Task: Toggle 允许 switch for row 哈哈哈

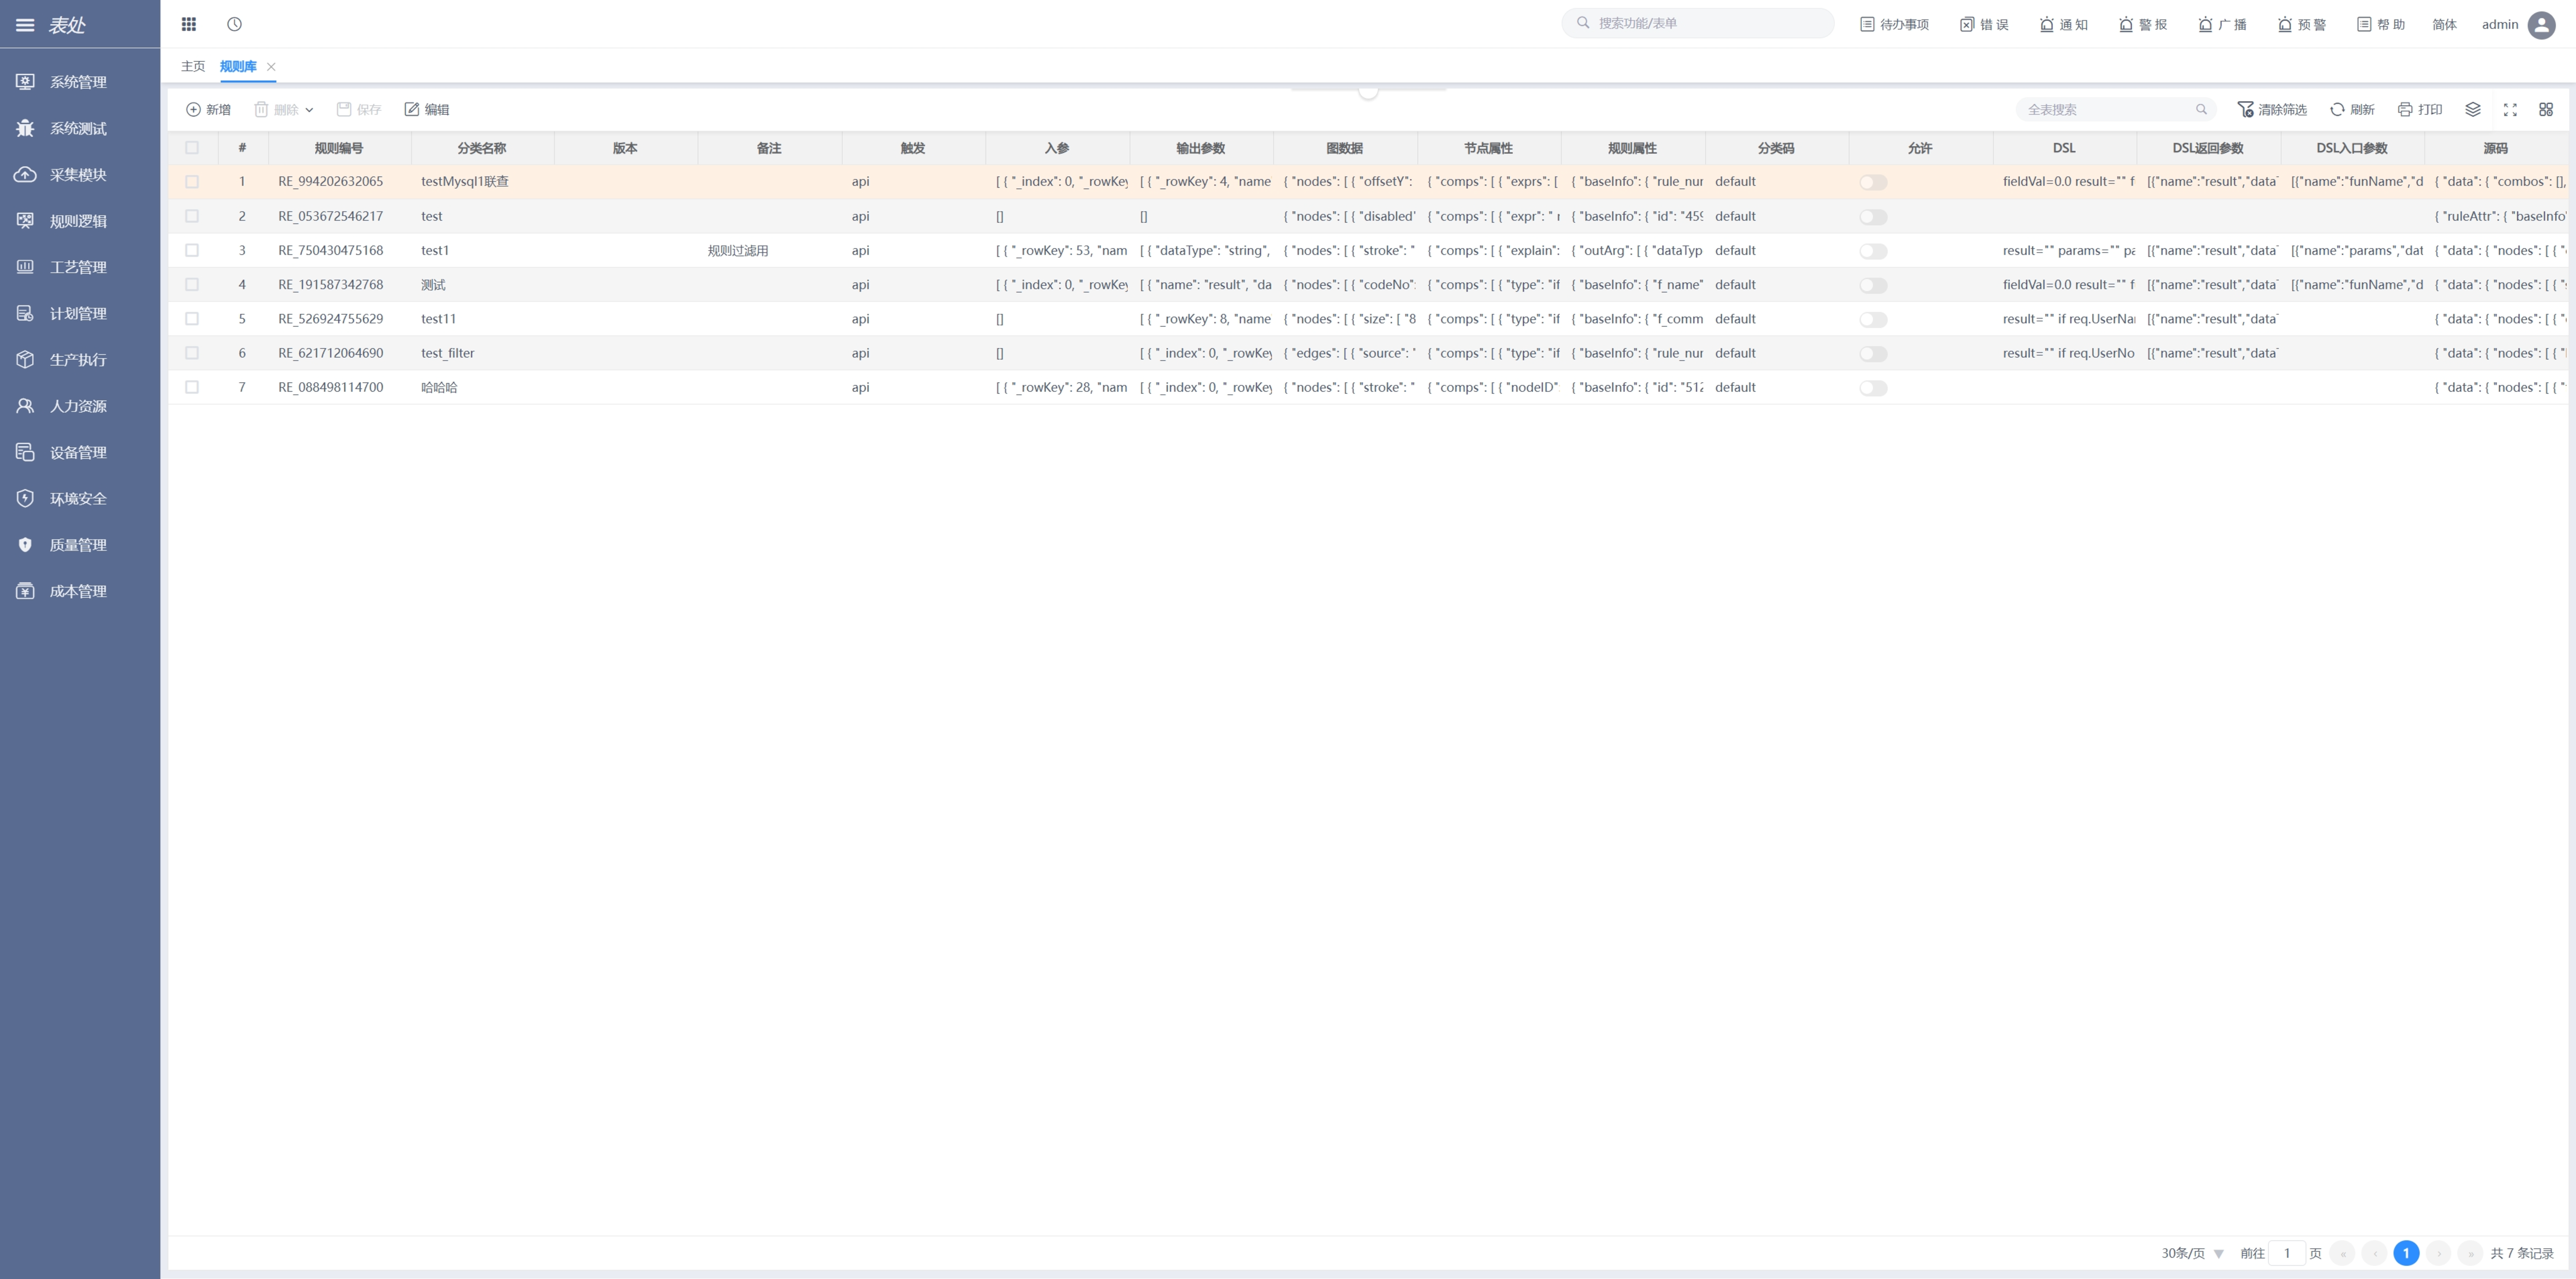Action: coord(1873,388)
